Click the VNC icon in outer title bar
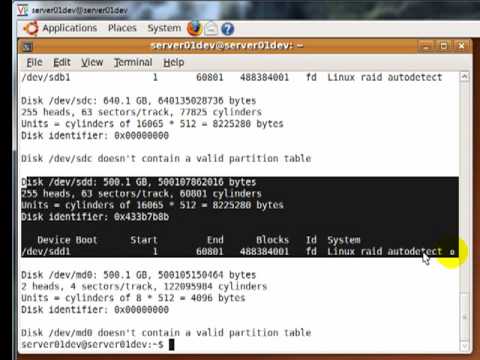 click(x=22, y=10)
